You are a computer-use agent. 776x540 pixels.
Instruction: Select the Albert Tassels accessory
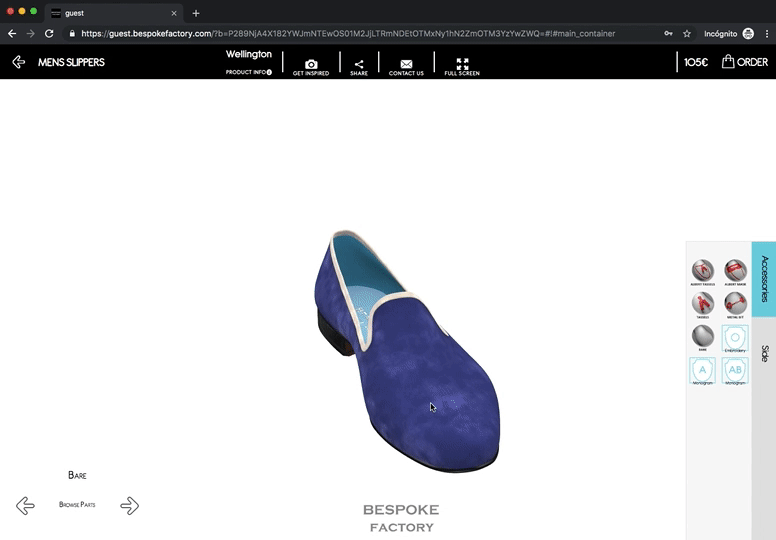click(703, 270)
